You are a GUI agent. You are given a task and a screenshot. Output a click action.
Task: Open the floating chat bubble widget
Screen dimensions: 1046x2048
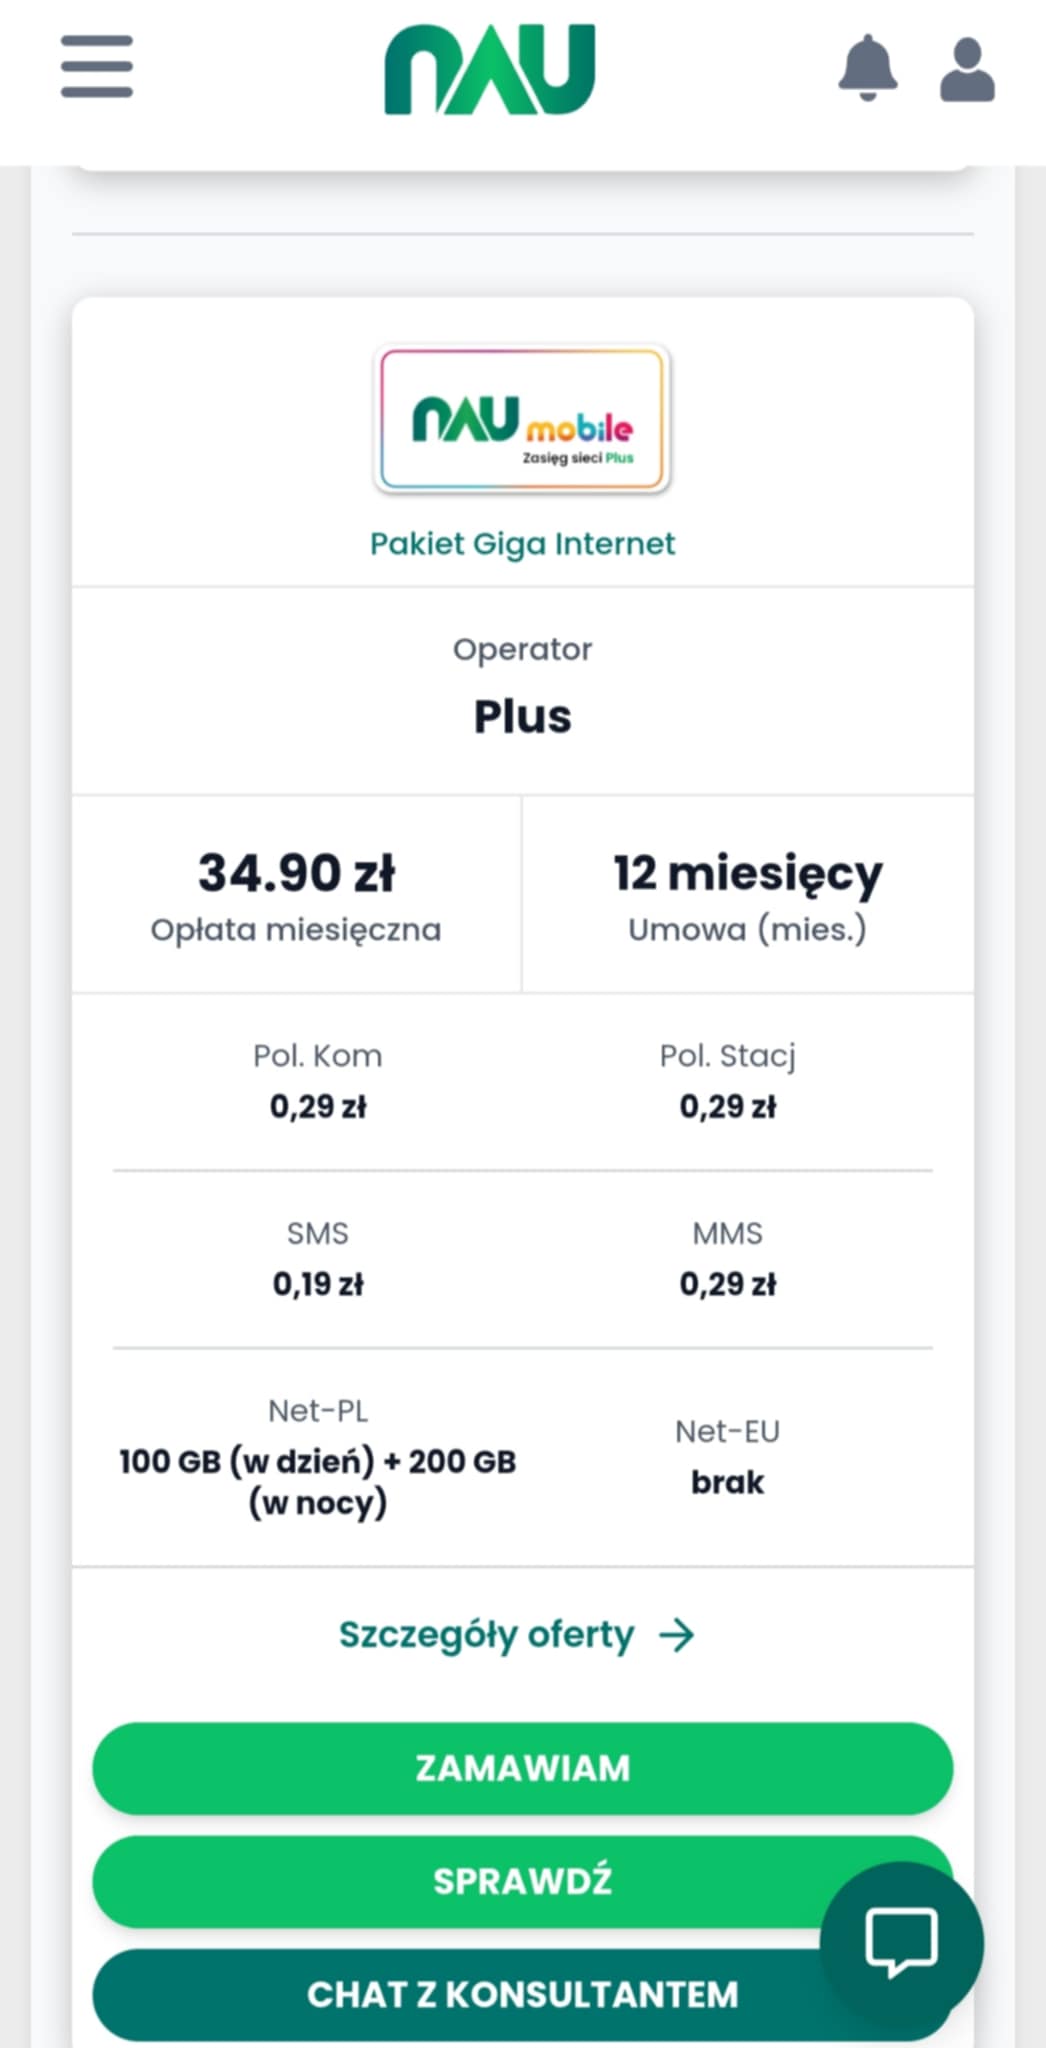click(901, 1942)
